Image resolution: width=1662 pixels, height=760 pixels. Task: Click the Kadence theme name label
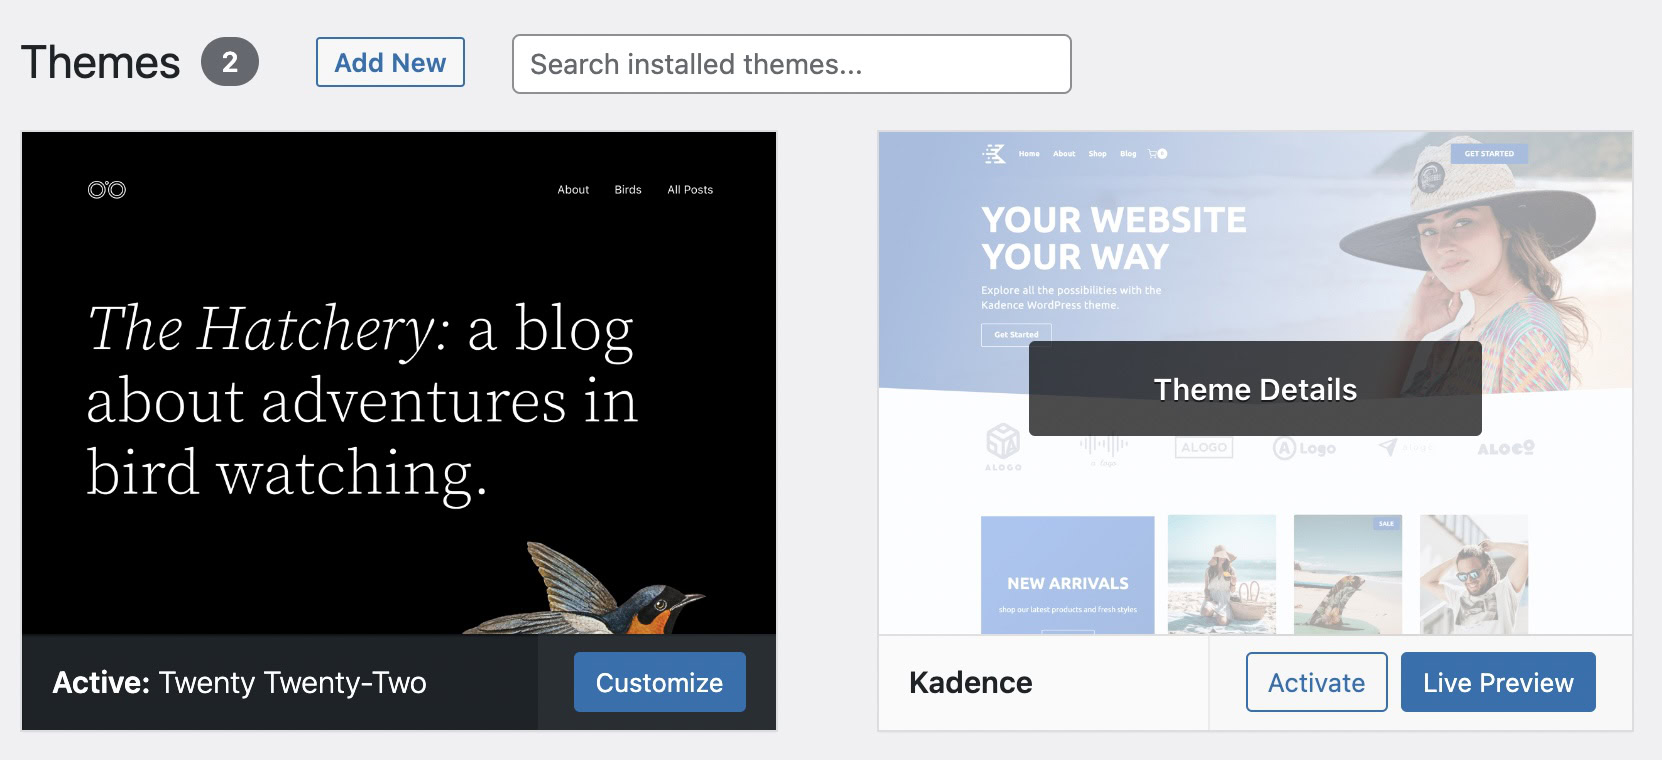(970, 682)
